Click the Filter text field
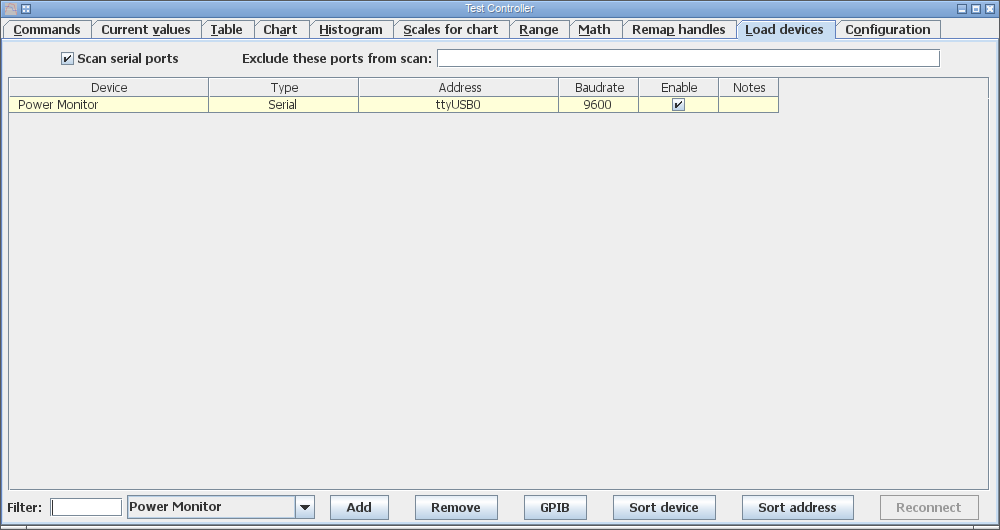The image size is (1000, 530). [x=86, y=507]
